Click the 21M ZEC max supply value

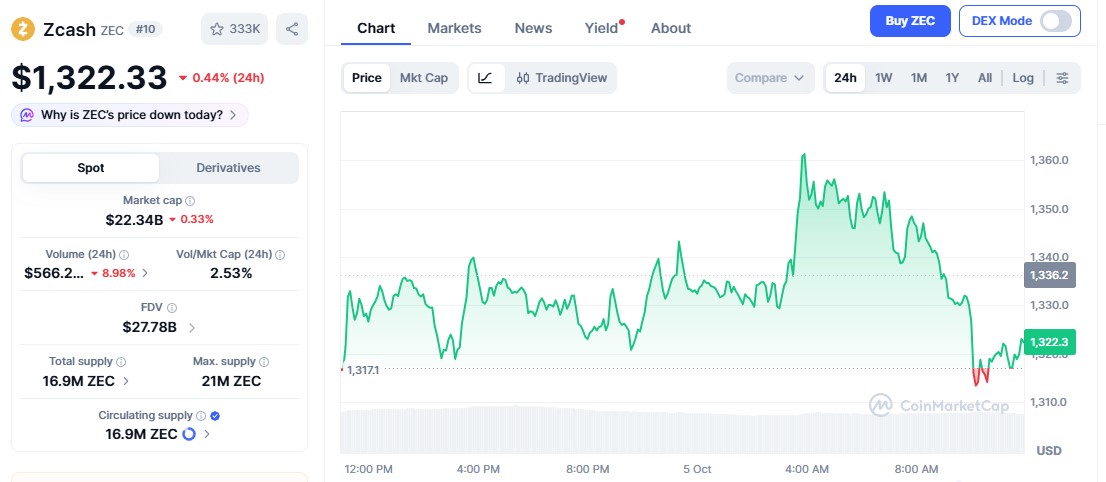point(231,381)
